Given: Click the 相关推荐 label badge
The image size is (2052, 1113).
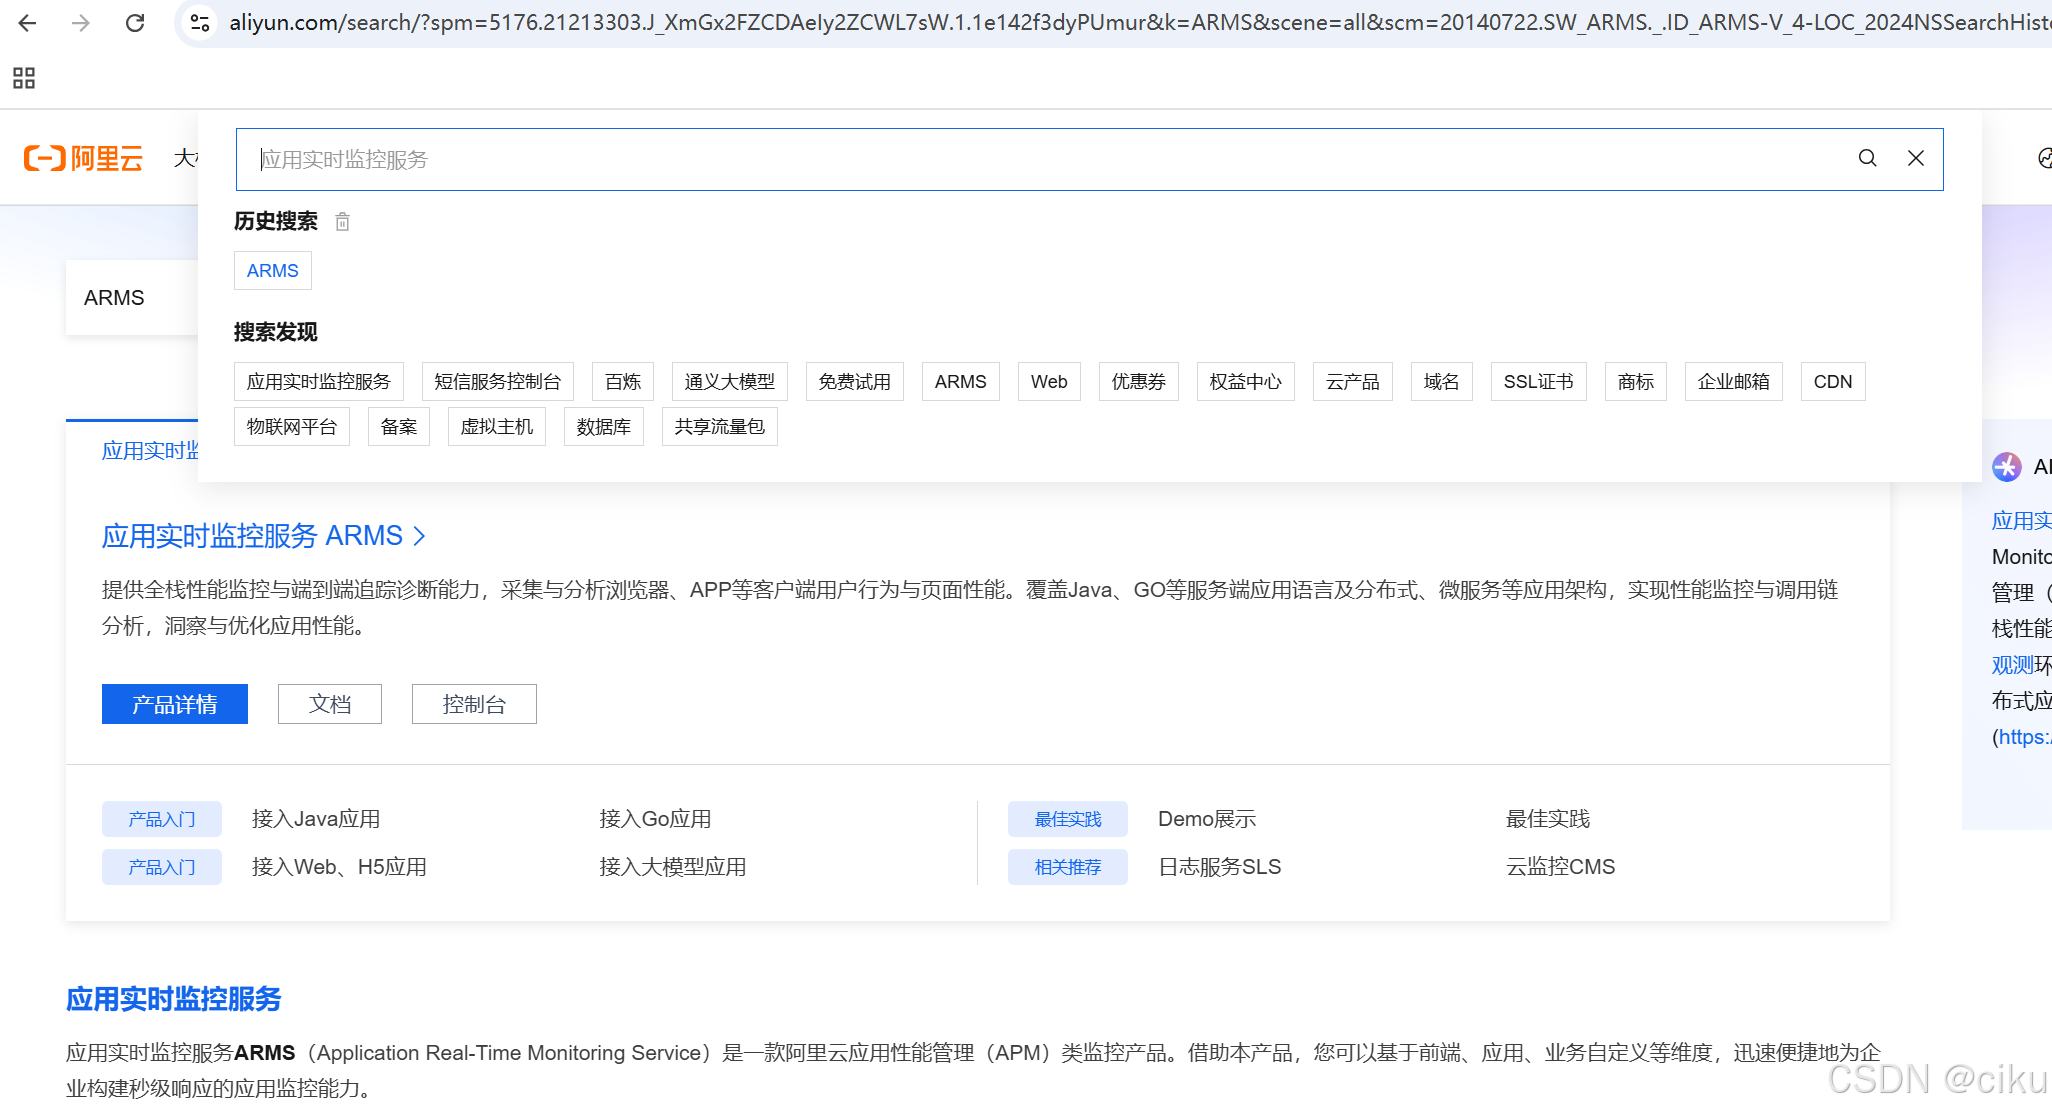Looking at the screenshot, I should [x=1068, y=867].
